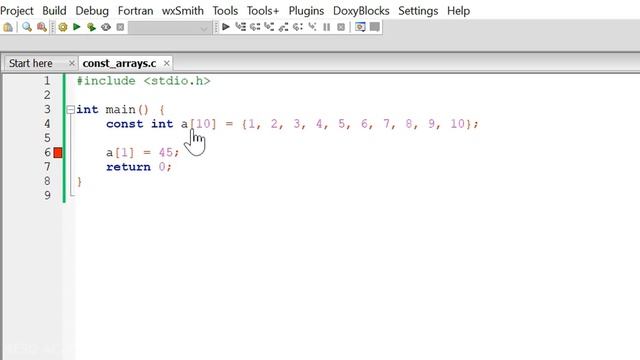
Task: Remove the red breakpoint on line 6
Action: tap(58, 153)
